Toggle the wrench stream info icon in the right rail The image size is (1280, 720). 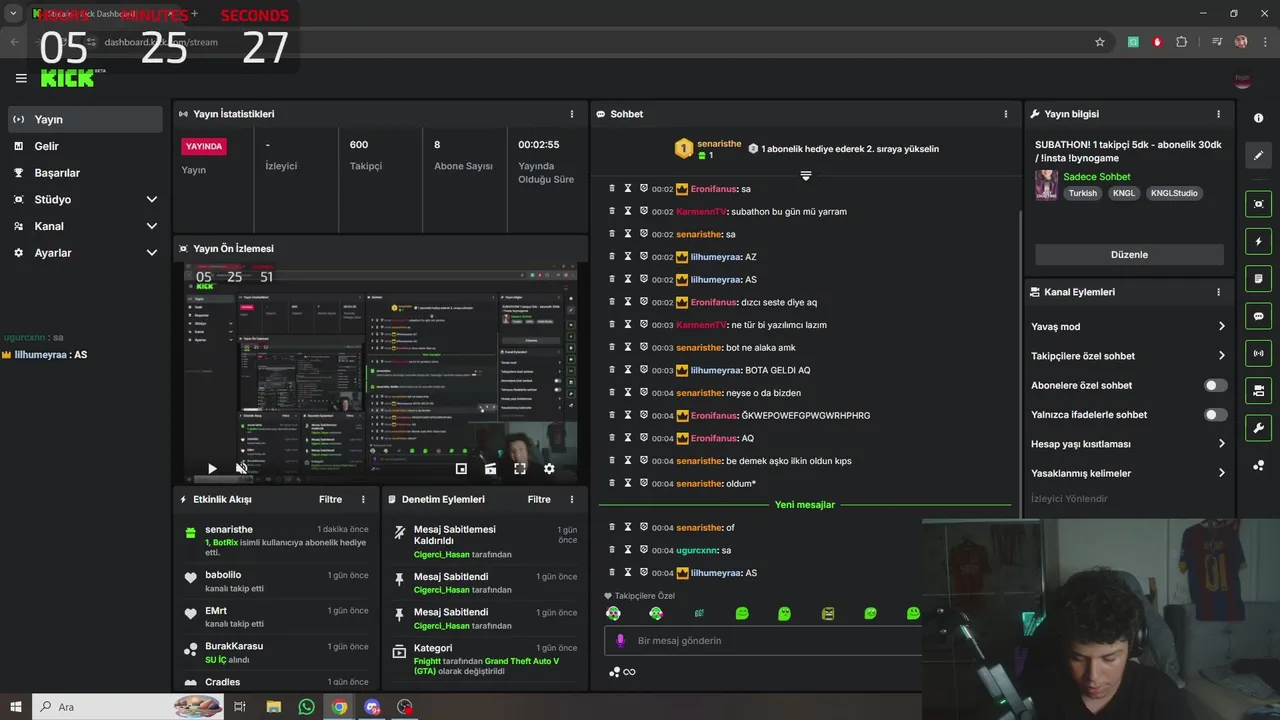pyautogui.click(x=1258, y=428)
